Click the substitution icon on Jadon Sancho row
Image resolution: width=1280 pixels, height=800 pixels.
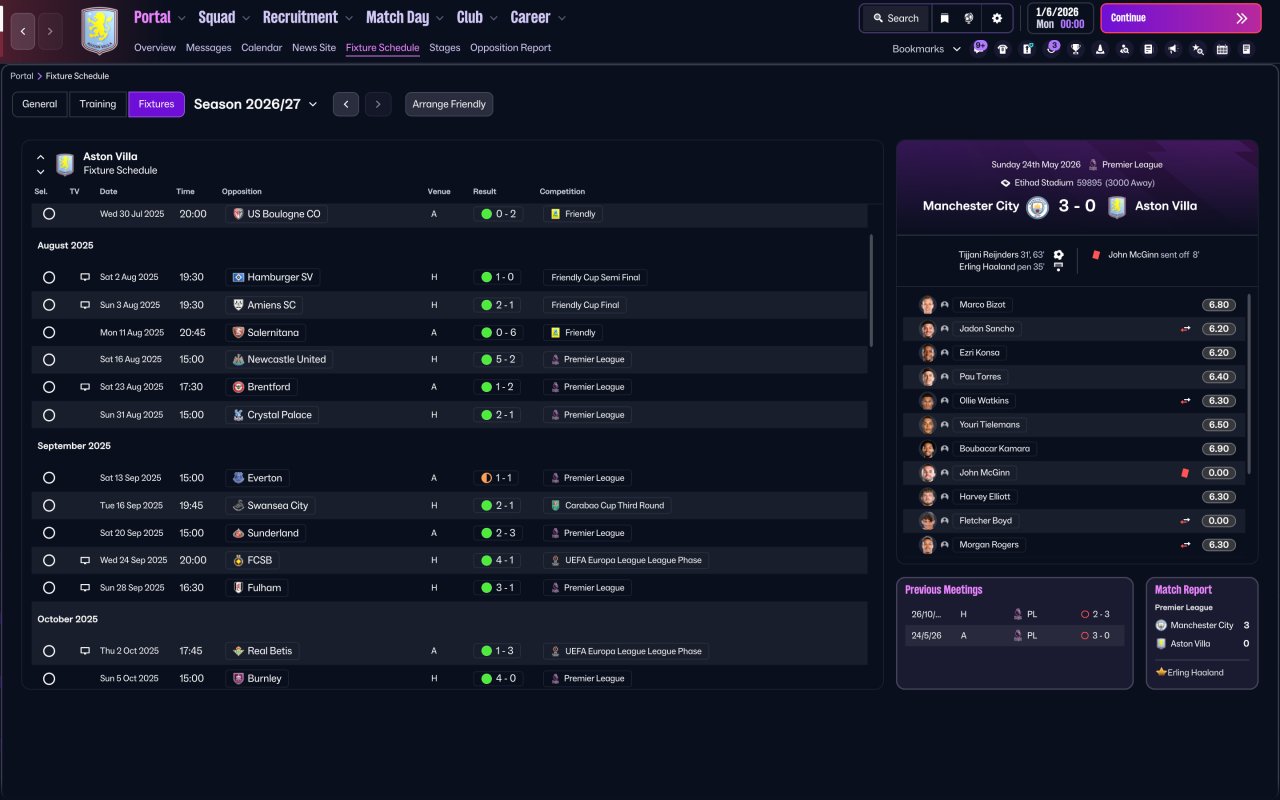pos(1185,329)
